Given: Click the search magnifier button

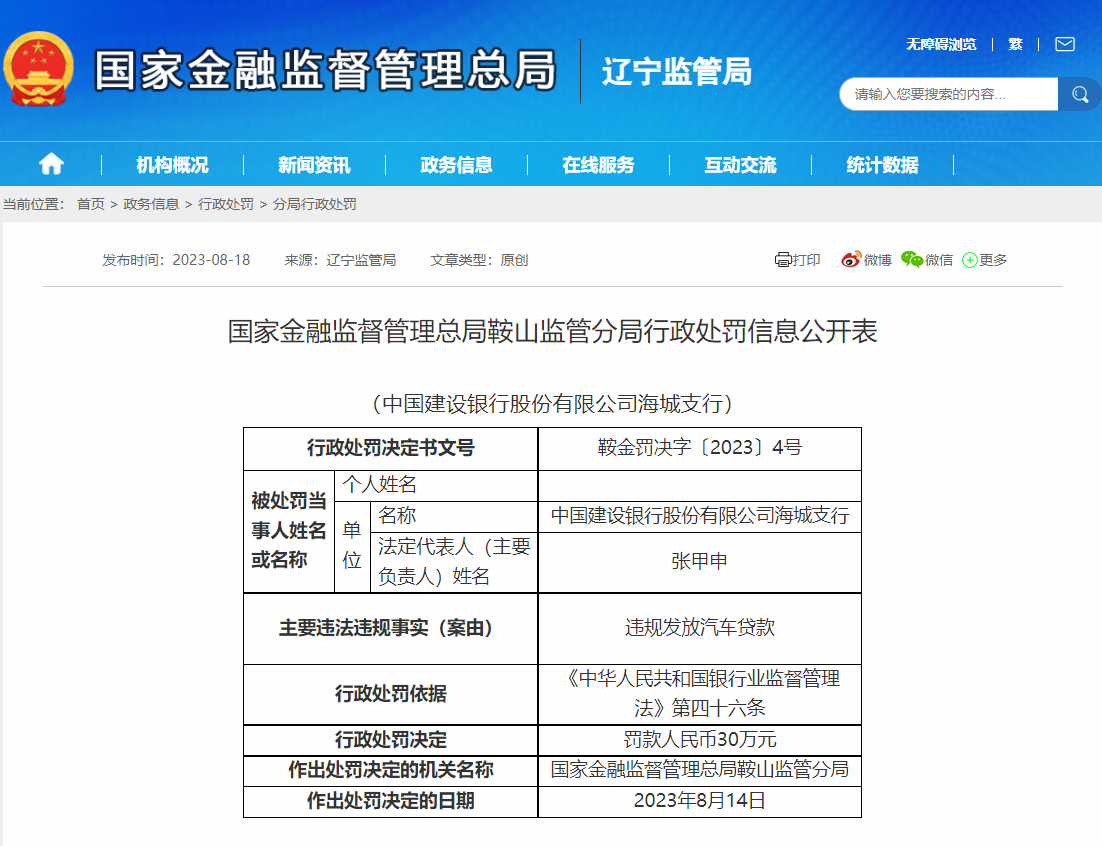Looking at the screenshot, I should 1079,94.
